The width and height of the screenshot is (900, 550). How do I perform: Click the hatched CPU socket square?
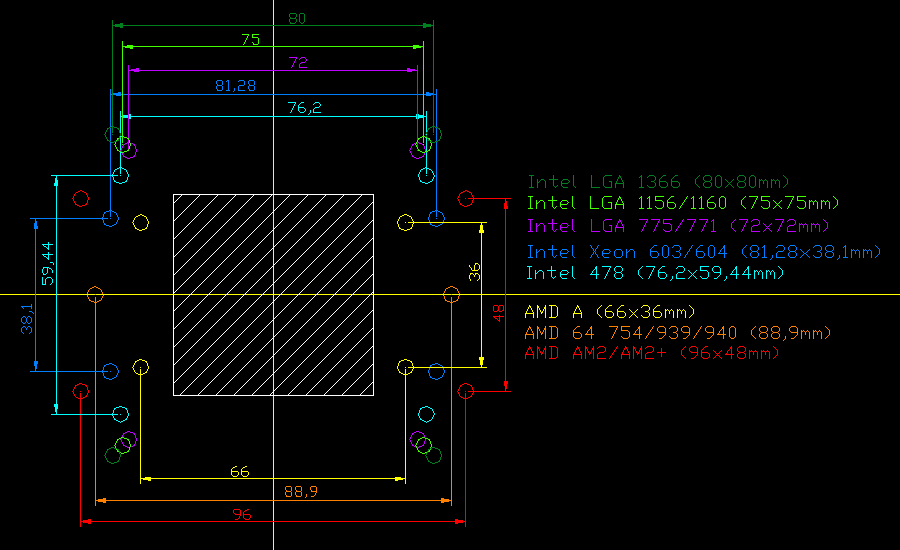[273, 295]
